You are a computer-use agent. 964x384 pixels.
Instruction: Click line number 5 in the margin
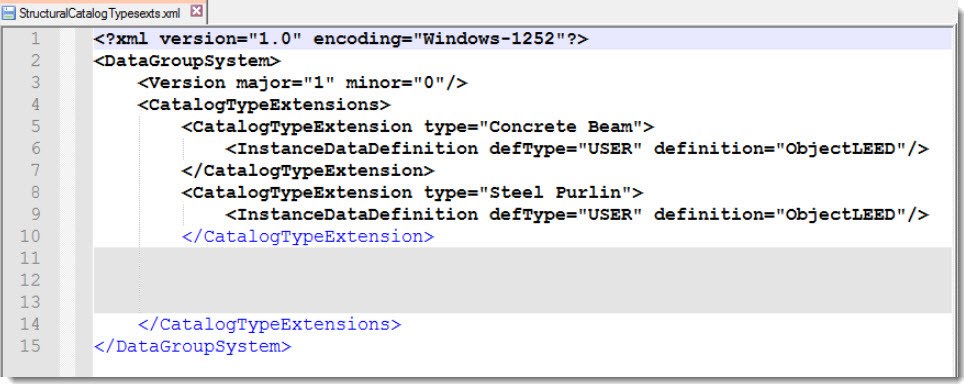[34, 127]
